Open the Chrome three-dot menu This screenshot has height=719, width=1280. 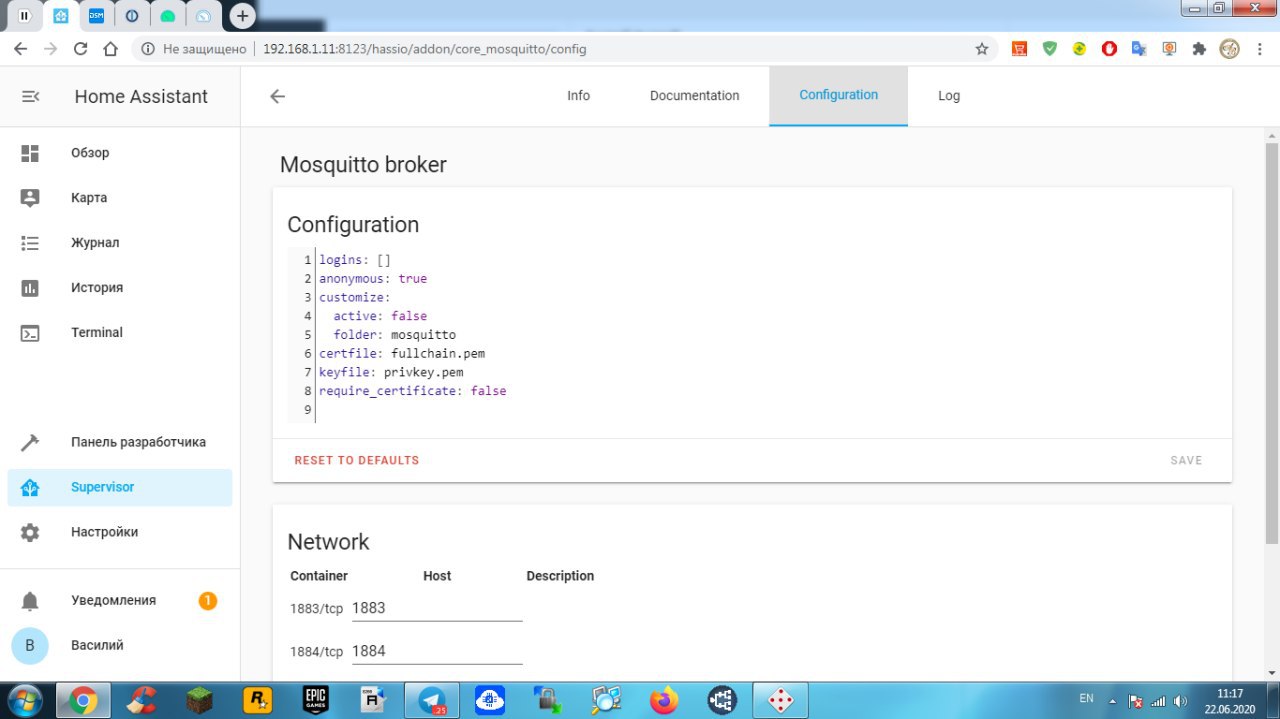point(1261,48)
